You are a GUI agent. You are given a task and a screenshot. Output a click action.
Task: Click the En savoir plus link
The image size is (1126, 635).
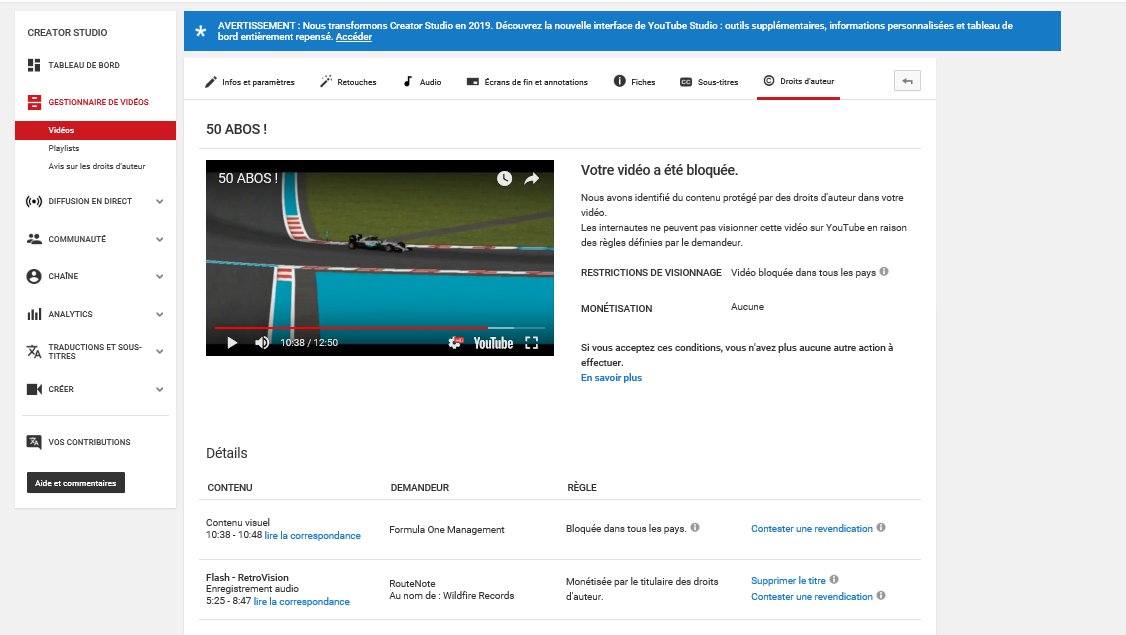pyautogui.click(x=611, y=378)
